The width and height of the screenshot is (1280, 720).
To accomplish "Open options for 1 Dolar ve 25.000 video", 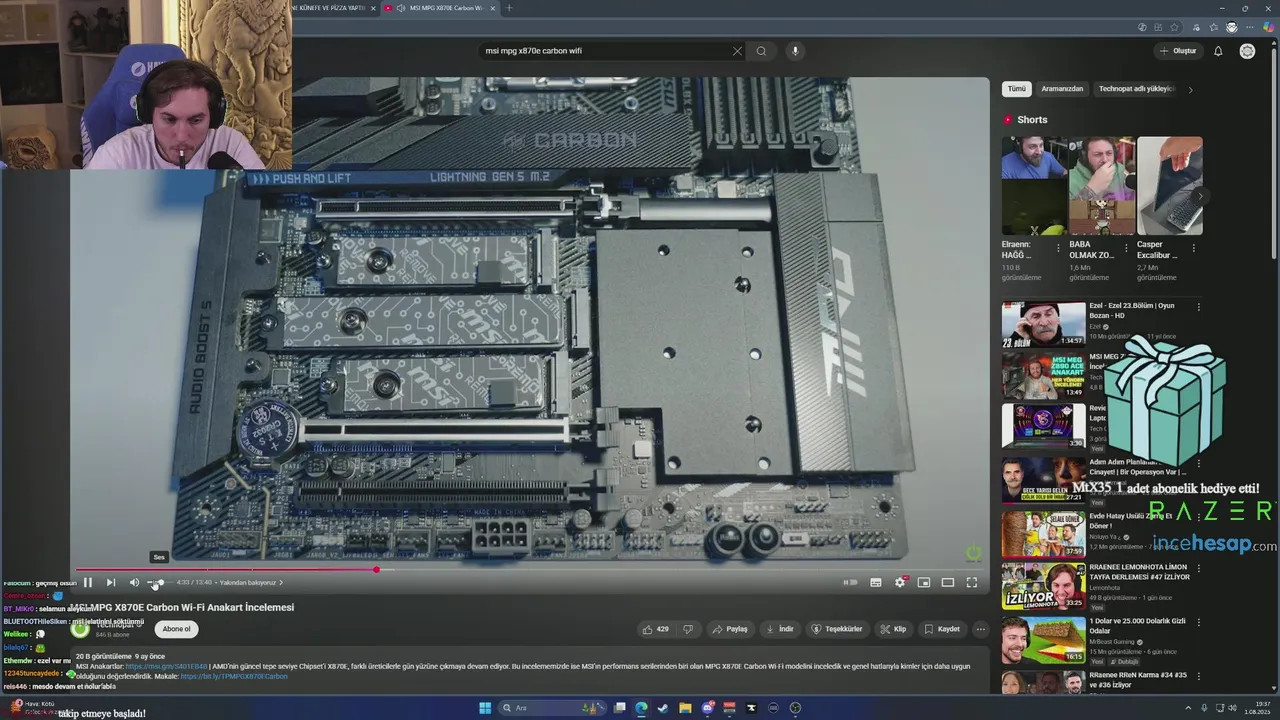I will click(x=1199, y=621).
